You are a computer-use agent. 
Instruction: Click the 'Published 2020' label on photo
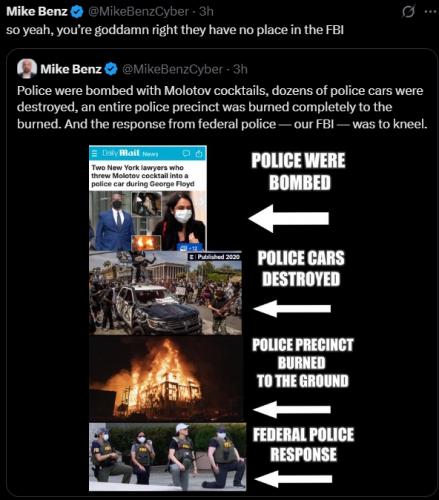(215, 257)
